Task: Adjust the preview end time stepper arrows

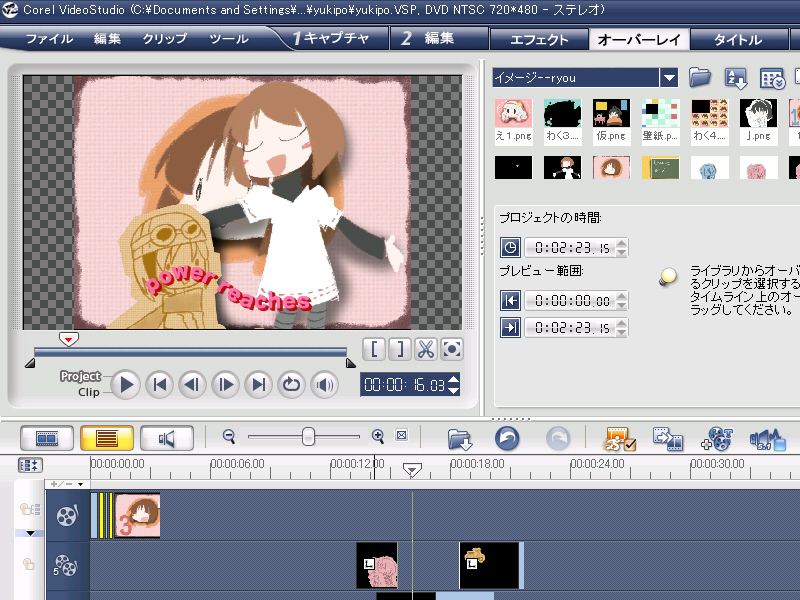Action: click(x=621, y=328)
